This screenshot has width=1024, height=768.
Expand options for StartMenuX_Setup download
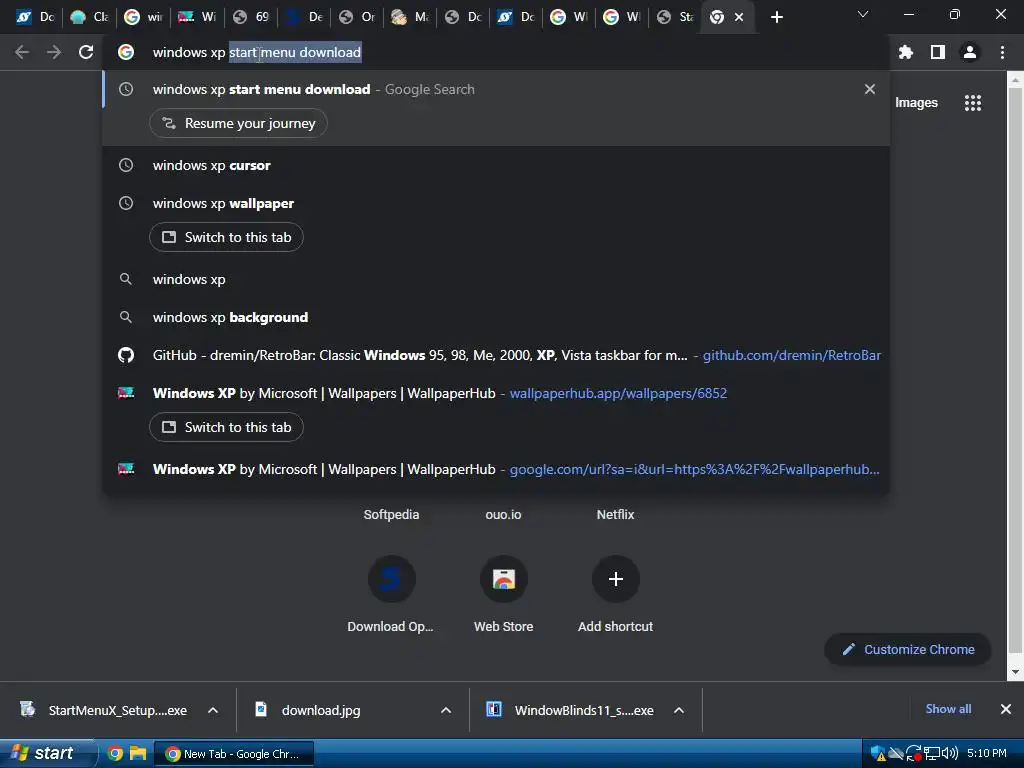[213, 710]
